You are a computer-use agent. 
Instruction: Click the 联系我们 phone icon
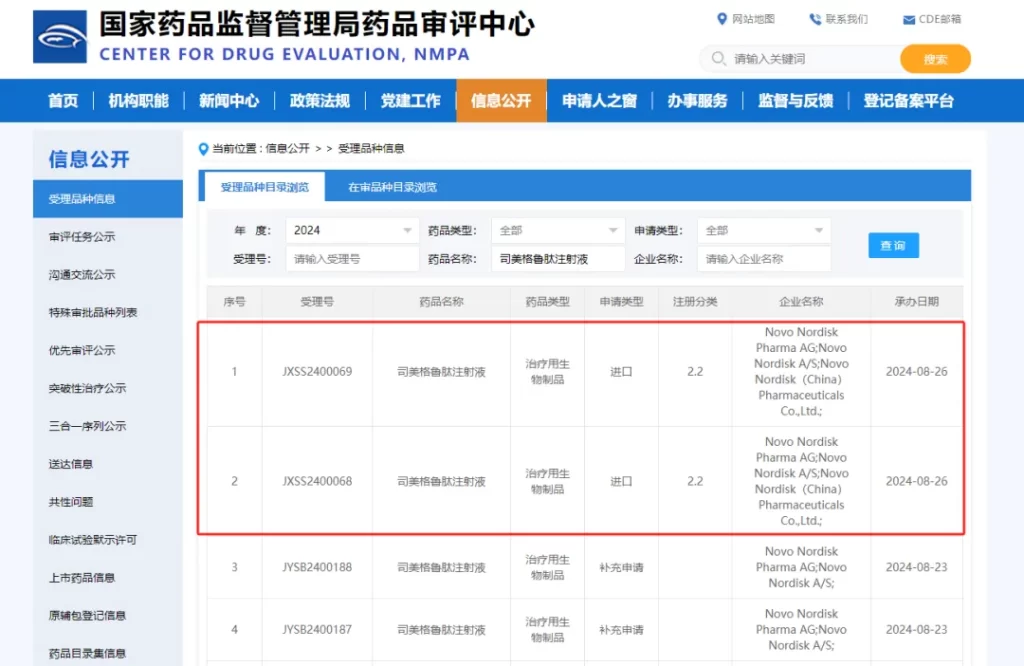tap(815, 19)
